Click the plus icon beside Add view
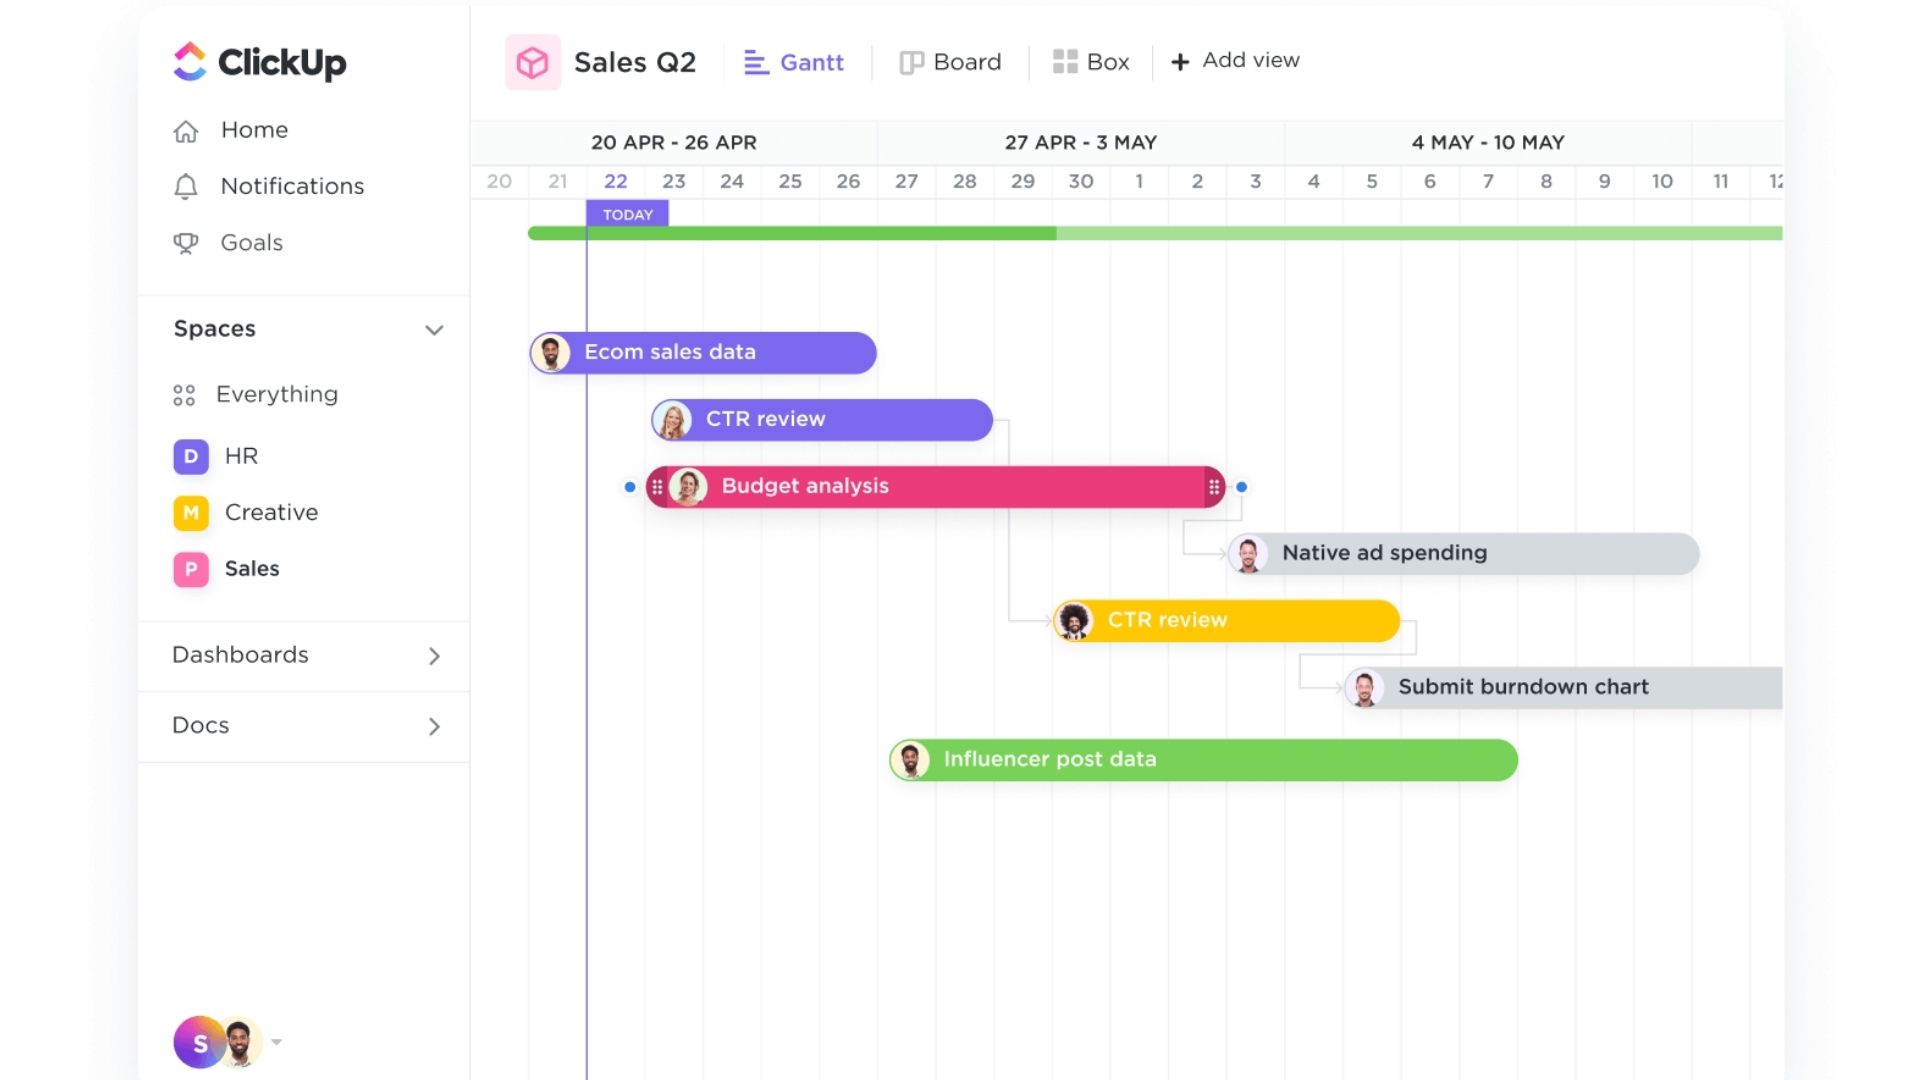 tap(1180, 62)
